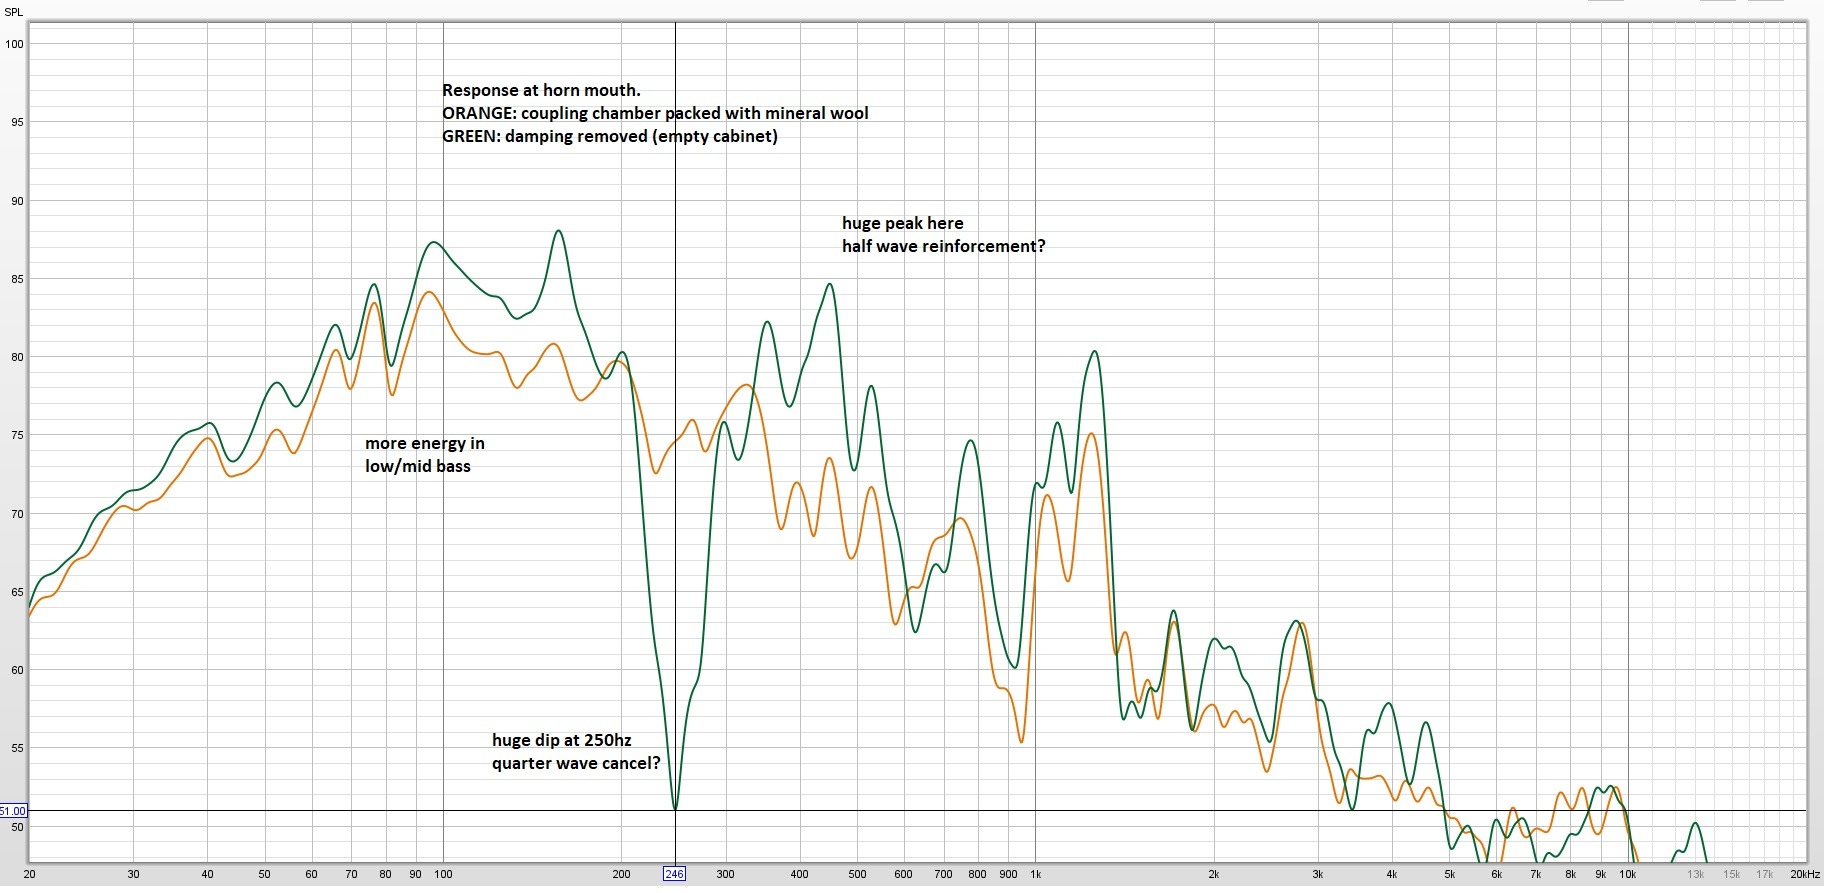Click the 900 Hz frequency axis label
The image size is (1835, 893).
point(1009,874)
